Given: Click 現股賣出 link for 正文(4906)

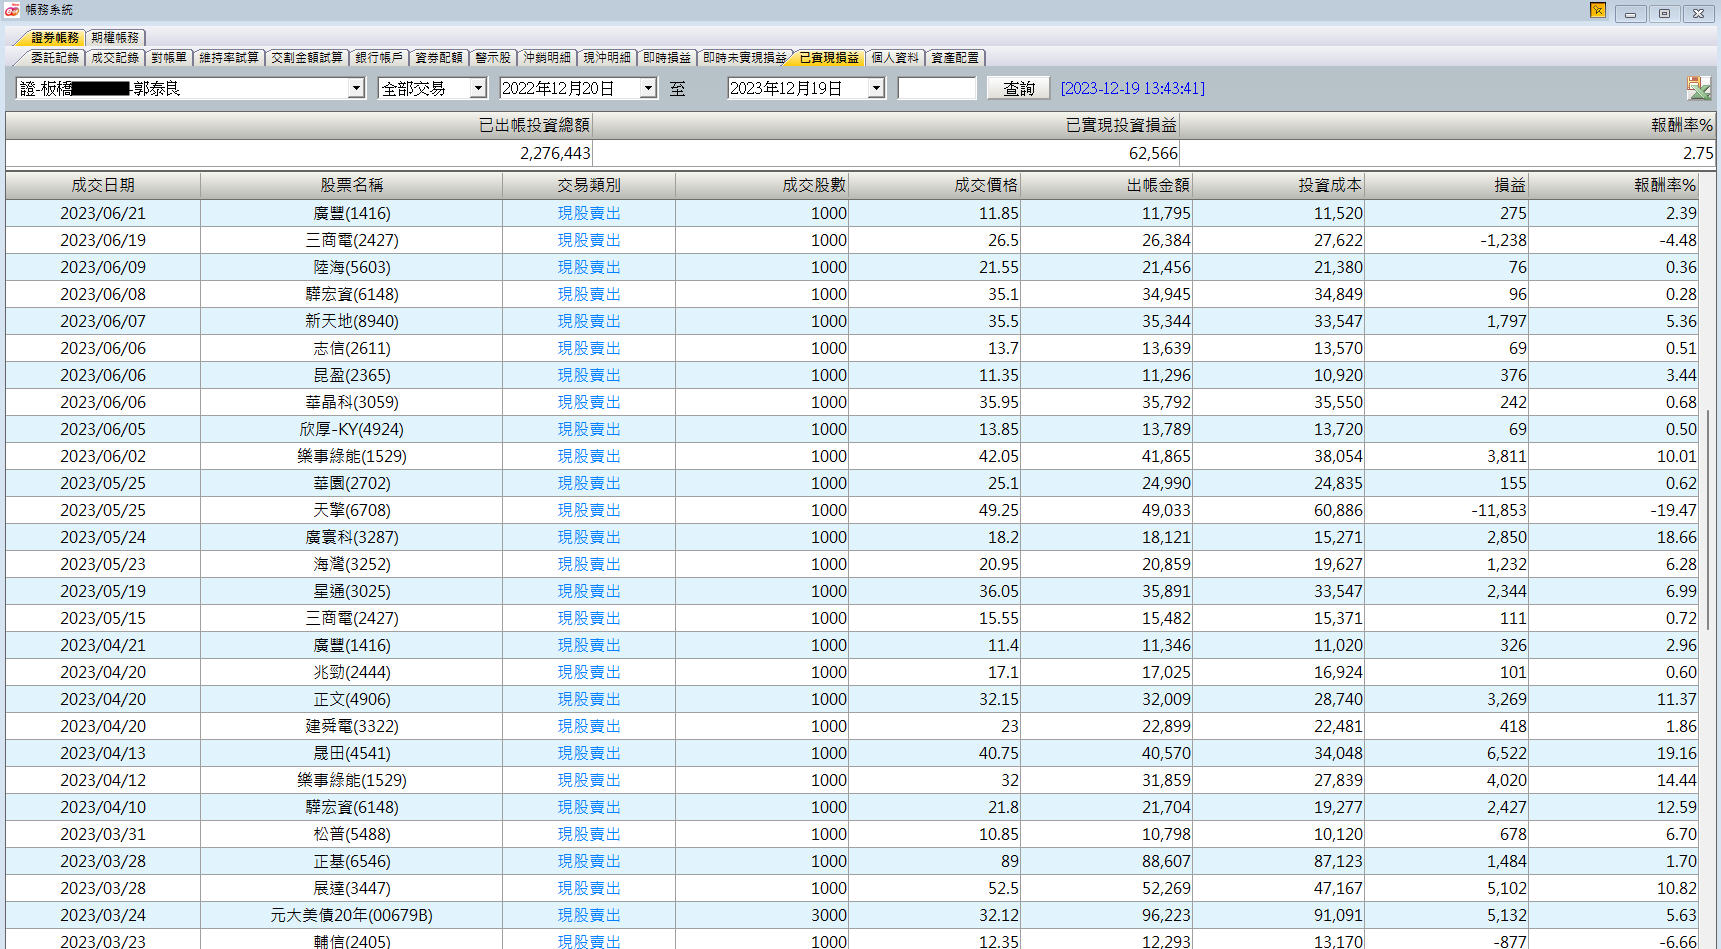Looking at the screenshot, I should (589, 699).
